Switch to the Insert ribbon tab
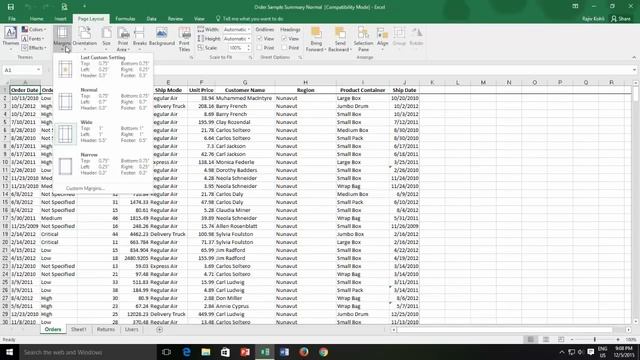This screenshot has width=640, height=360. point(60,19)
